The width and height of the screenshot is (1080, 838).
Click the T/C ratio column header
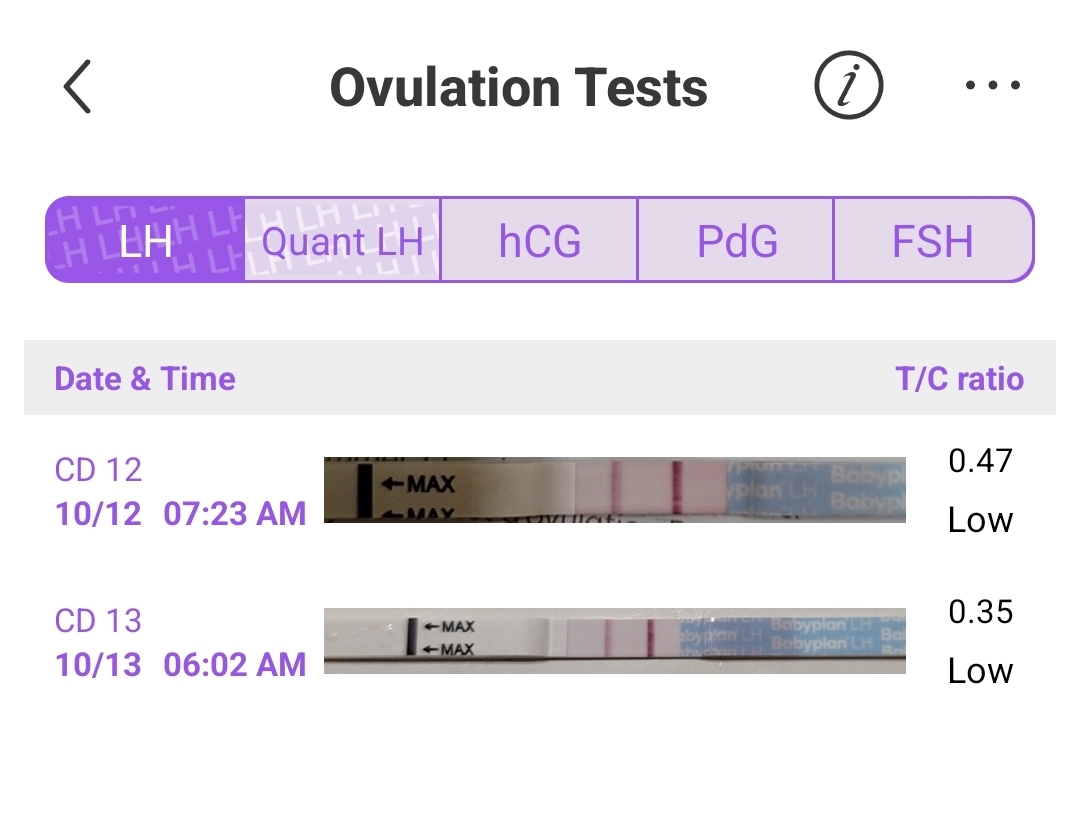(x=959, y=379)
